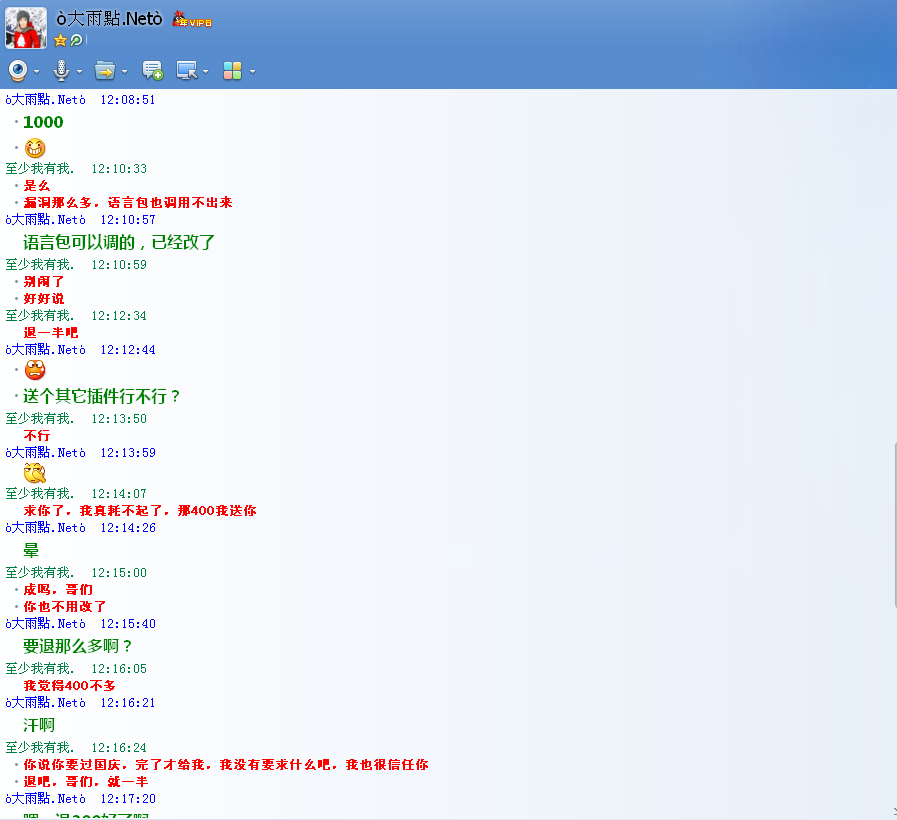Image resolution: width=897 pixels, height=820 pixels.
Task: Click the sender line ò大雨點.Netò 12:17:20
Action: pyautogui.click(x=81, y=799)
